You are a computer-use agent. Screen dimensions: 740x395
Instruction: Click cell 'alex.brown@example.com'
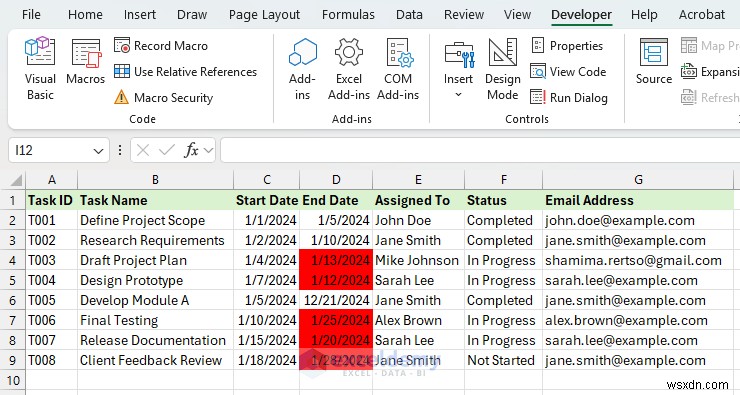[x=638, y=320]
